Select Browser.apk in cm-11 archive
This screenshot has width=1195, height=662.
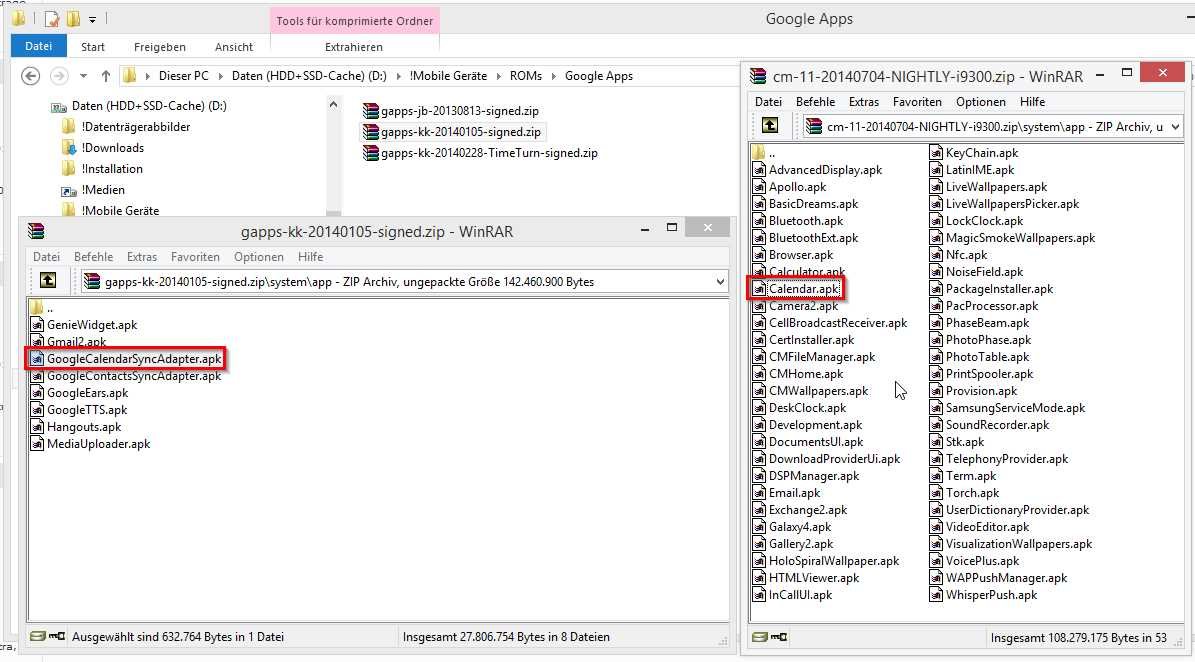tap(793, 254)
